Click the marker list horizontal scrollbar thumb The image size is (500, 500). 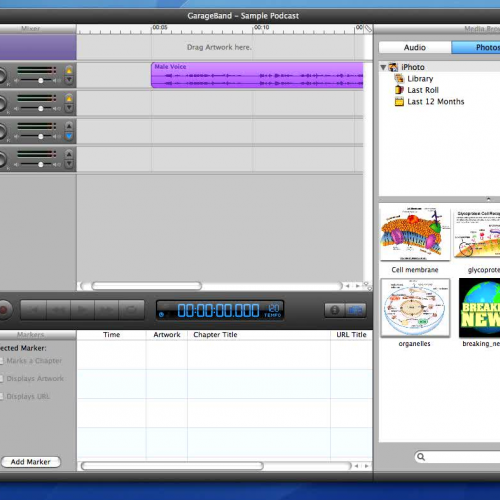172,466
